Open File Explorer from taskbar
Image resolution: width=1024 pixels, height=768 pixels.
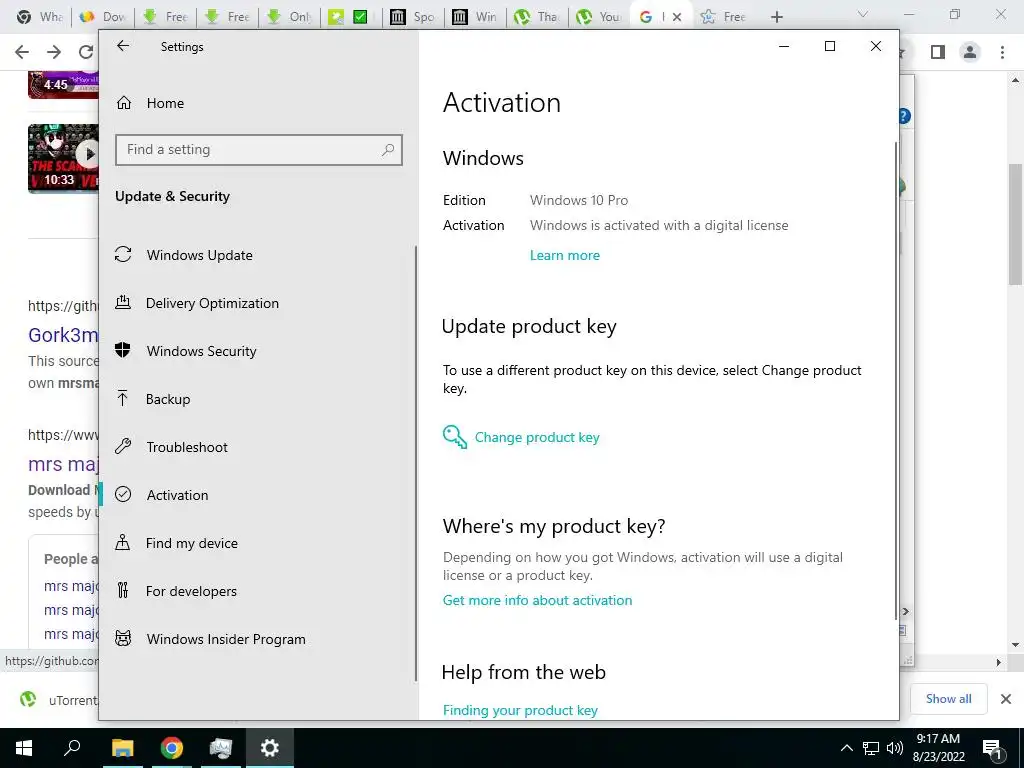coord(122,748)
